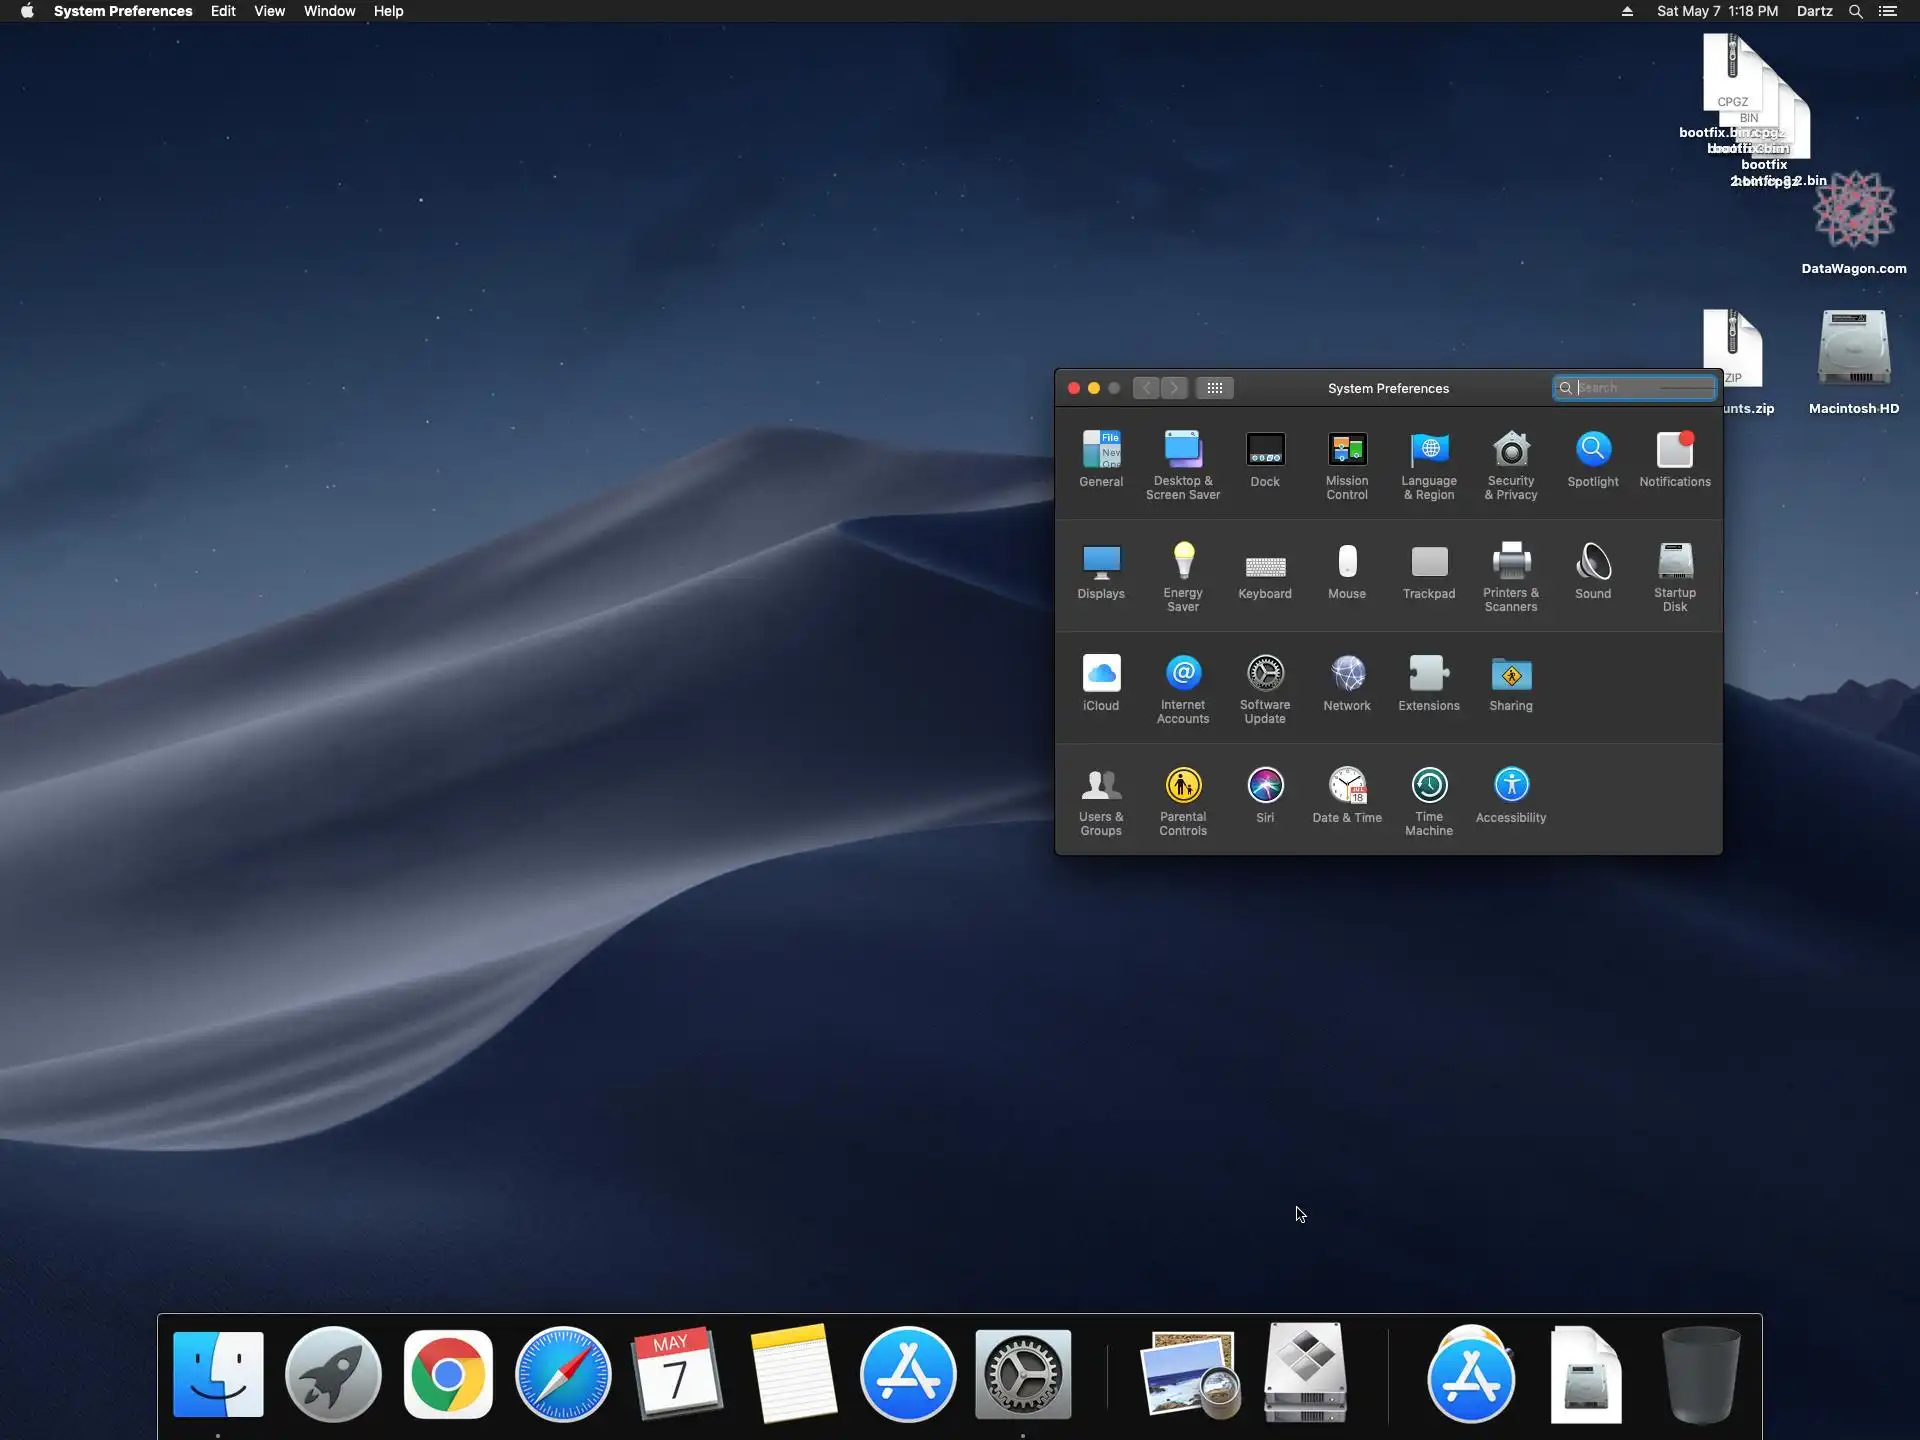Image resolution: width=1920 pixels, height=1440 pixels.
Task: Open the Siri preferences icon
Action: click(x=1264, y=787)
